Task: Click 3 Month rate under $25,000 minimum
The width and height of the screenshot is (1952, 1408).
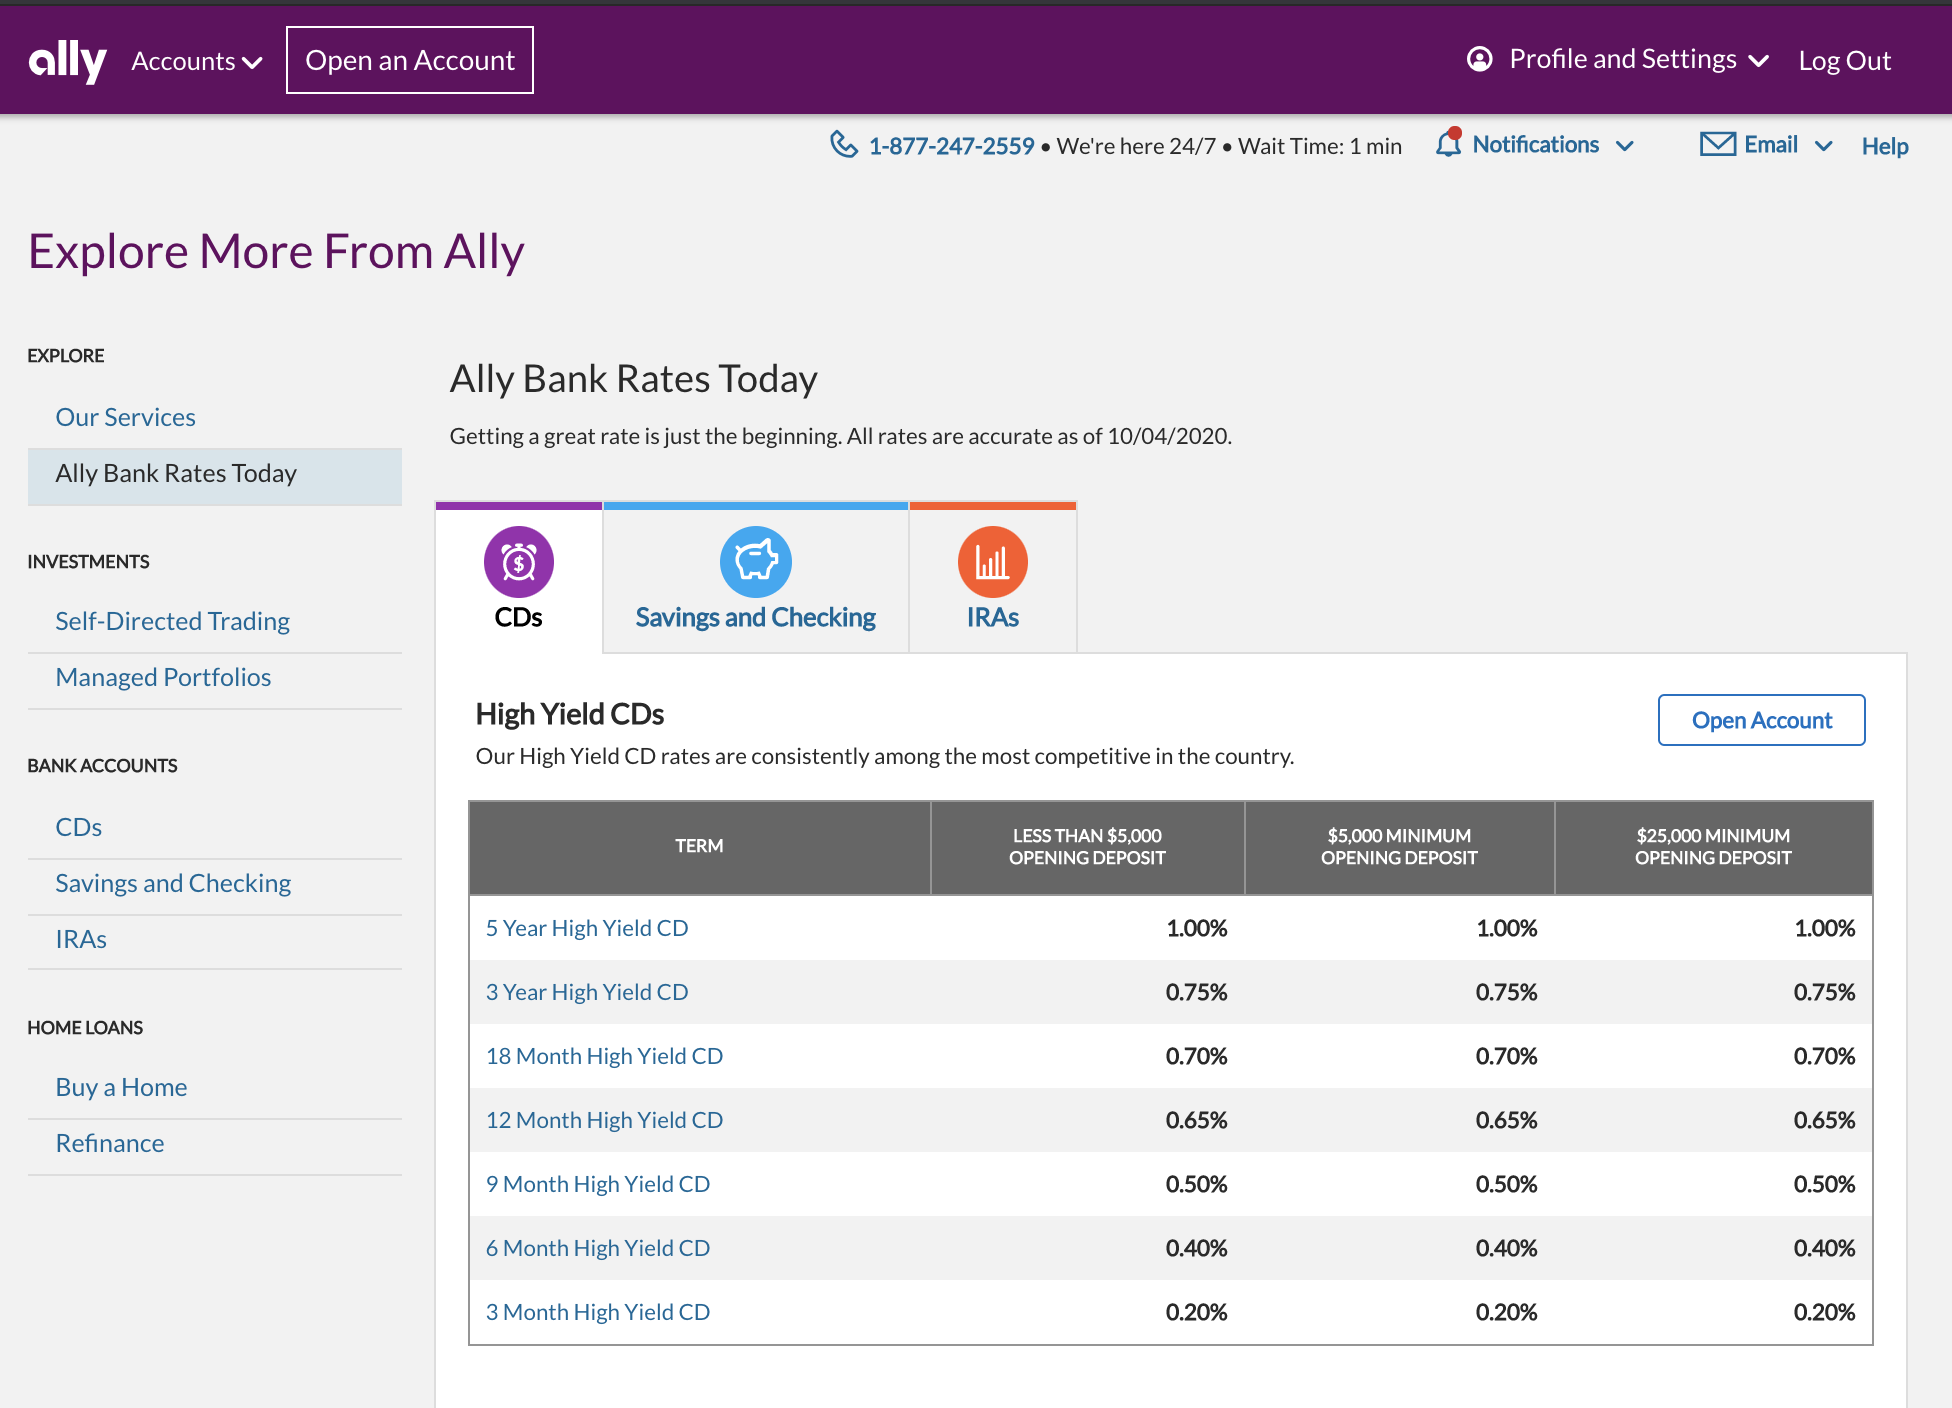Action: 1824,1312
